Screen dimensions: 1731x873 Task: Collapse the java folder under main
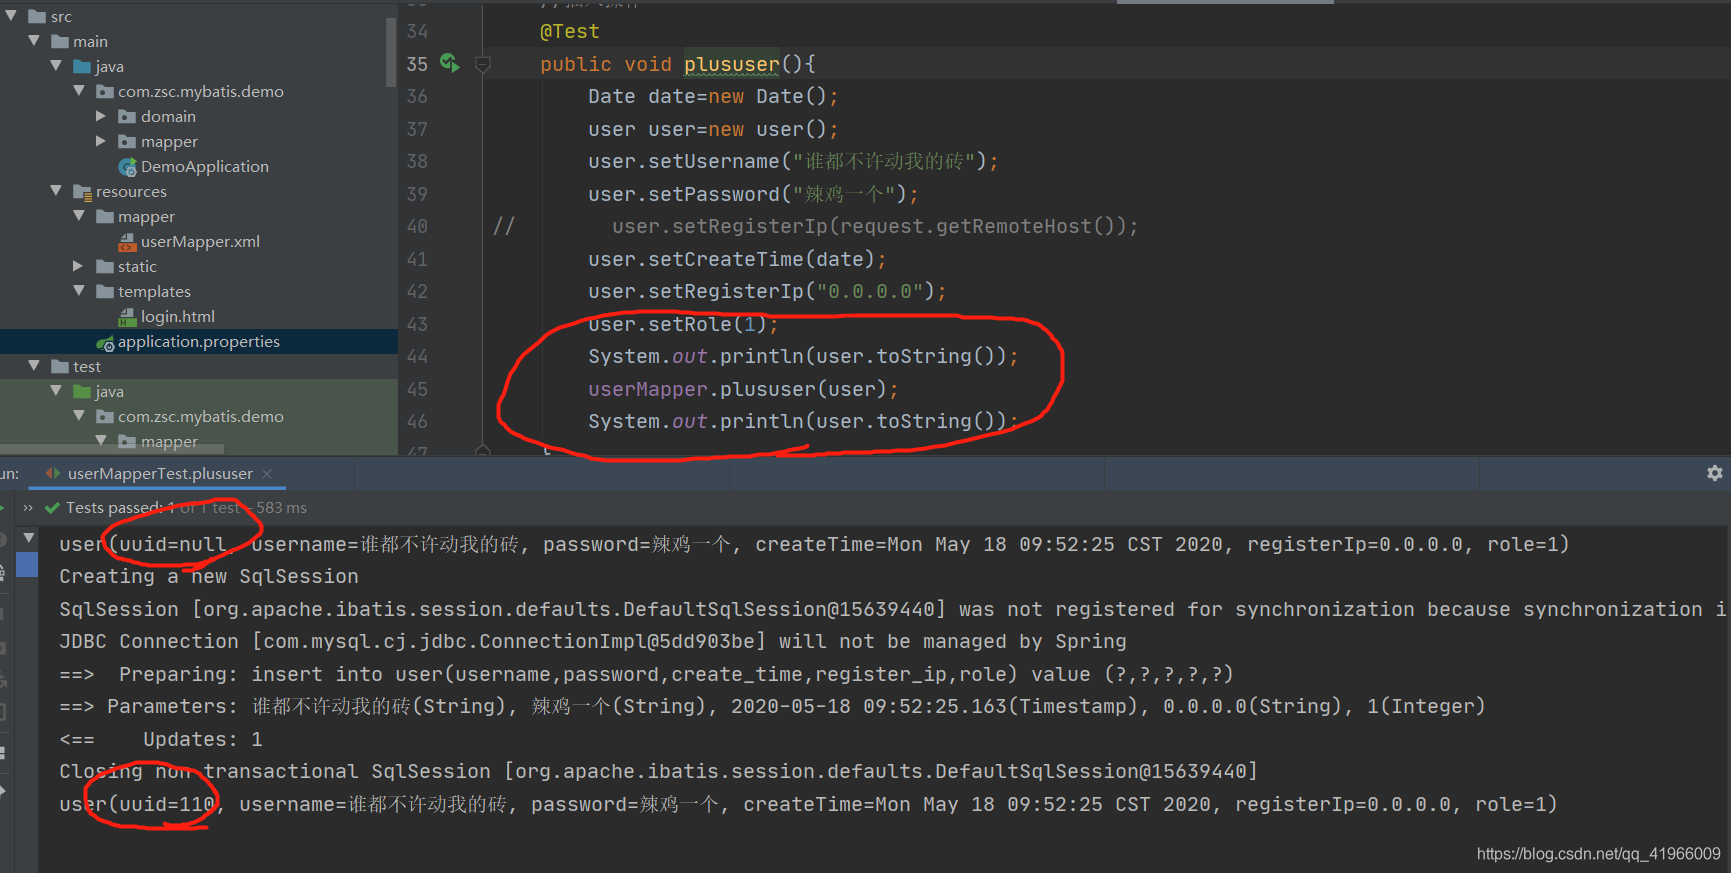click(x=56, y=66)
